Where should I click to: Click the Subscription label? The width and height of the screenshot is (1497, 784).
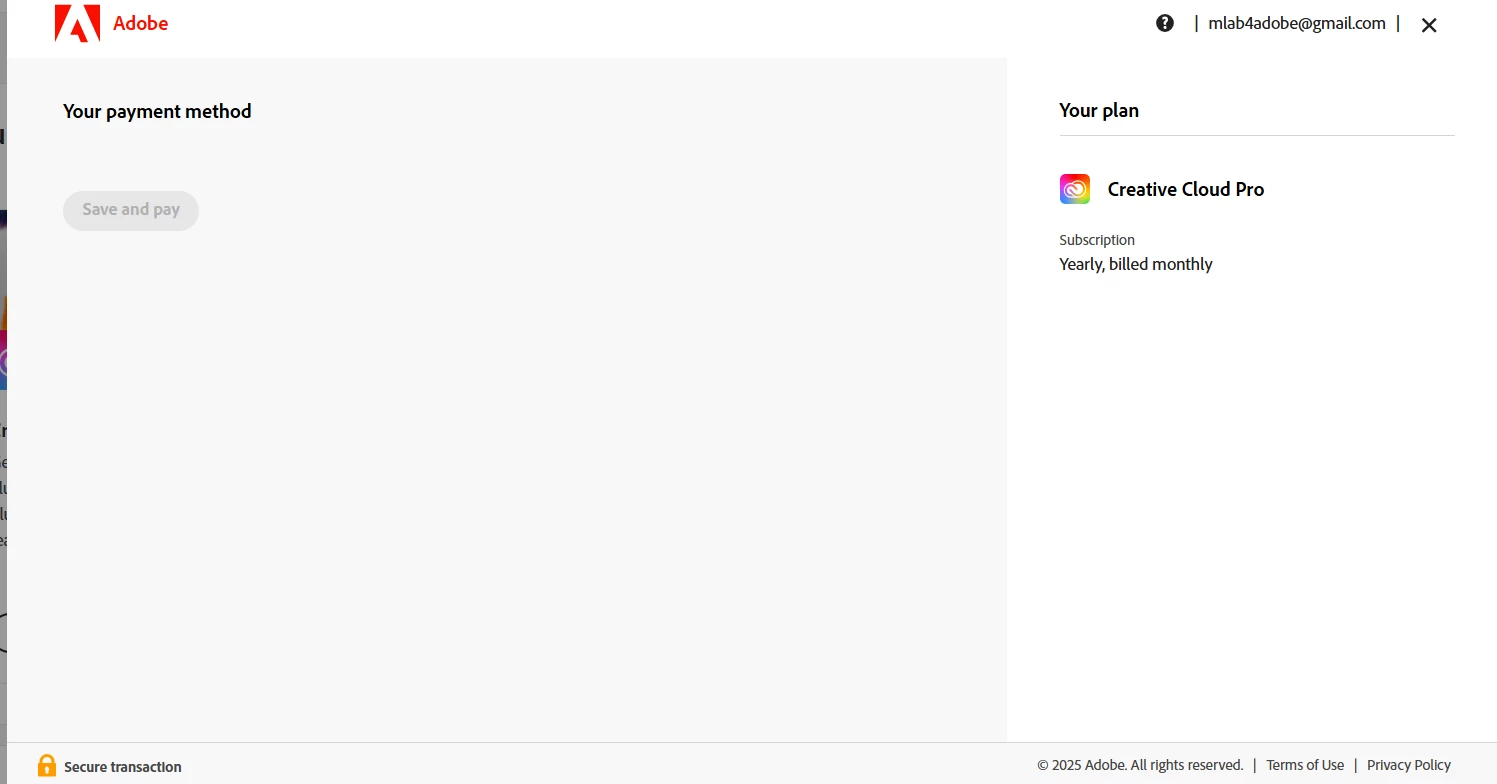1097,240
